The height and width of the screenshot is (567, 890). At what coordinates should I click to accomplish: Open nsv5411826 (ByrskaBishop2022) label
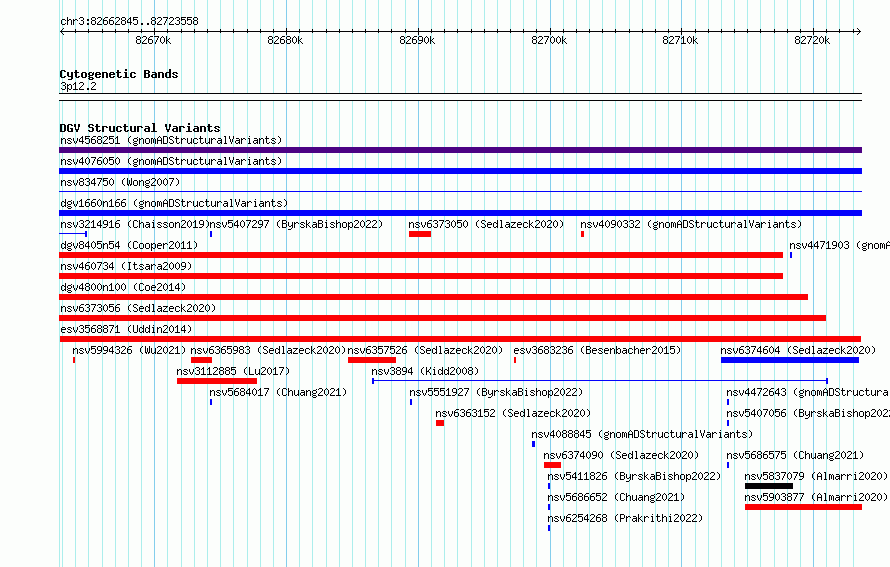(634, 476)
